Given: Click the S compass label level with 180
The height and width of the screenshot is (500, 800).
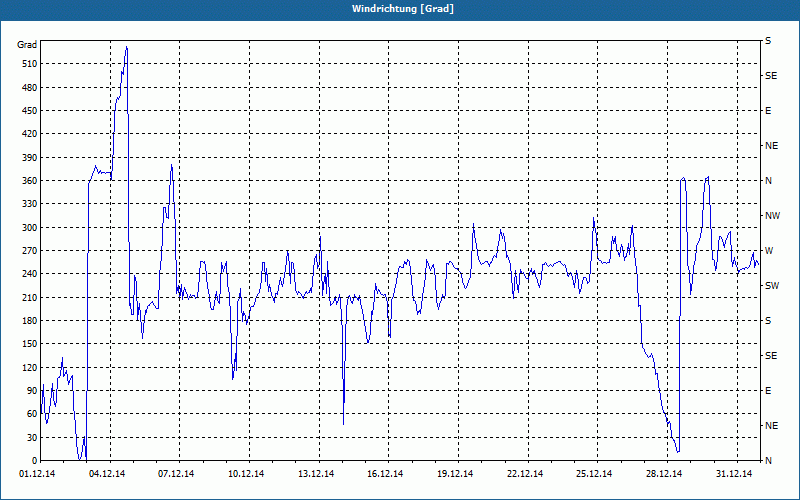Looking at the screenshot, I should point(768,321).
